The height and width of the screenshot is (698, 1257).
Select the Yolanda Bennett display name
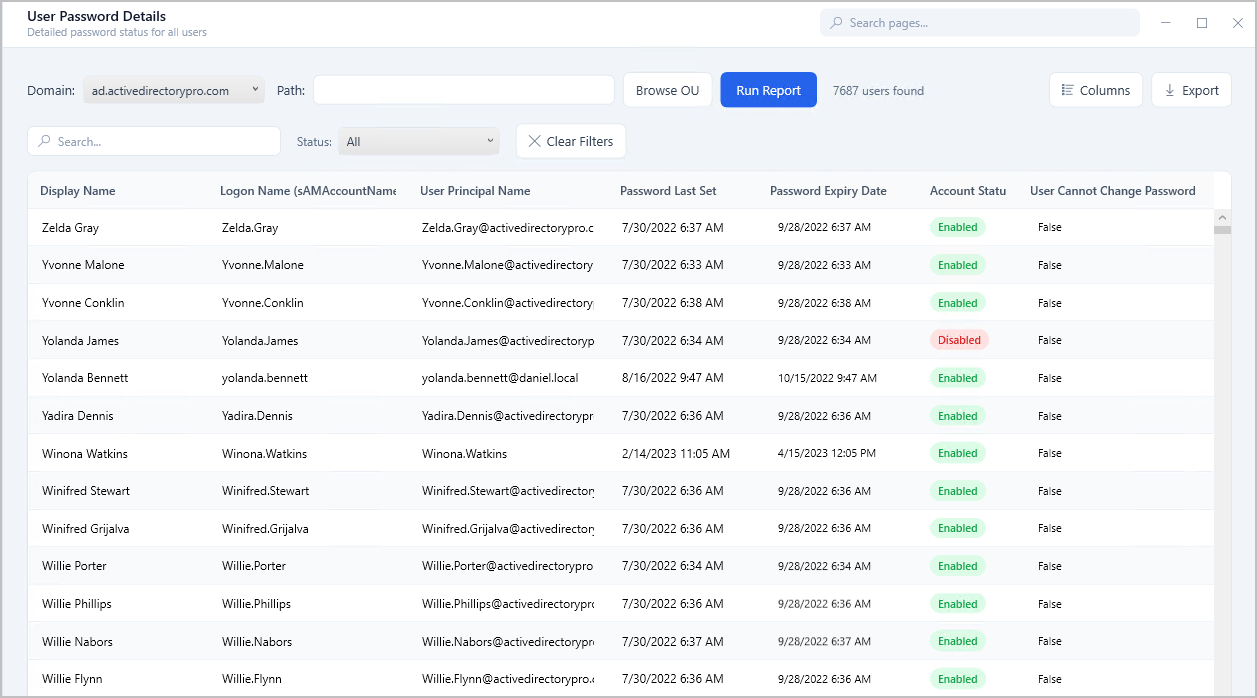(85, 378)
